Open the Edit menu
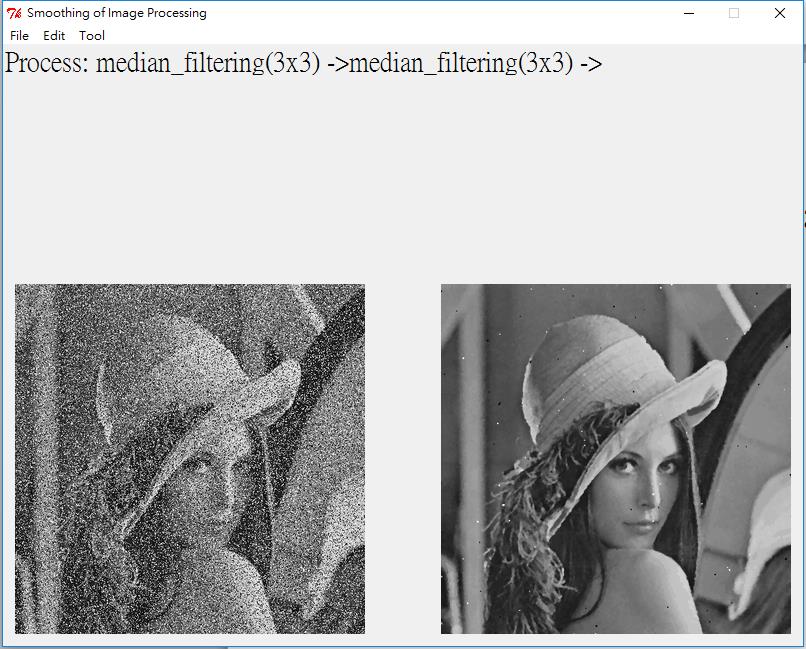The width and height of the screenshot is (806, 649). (54, 35)
